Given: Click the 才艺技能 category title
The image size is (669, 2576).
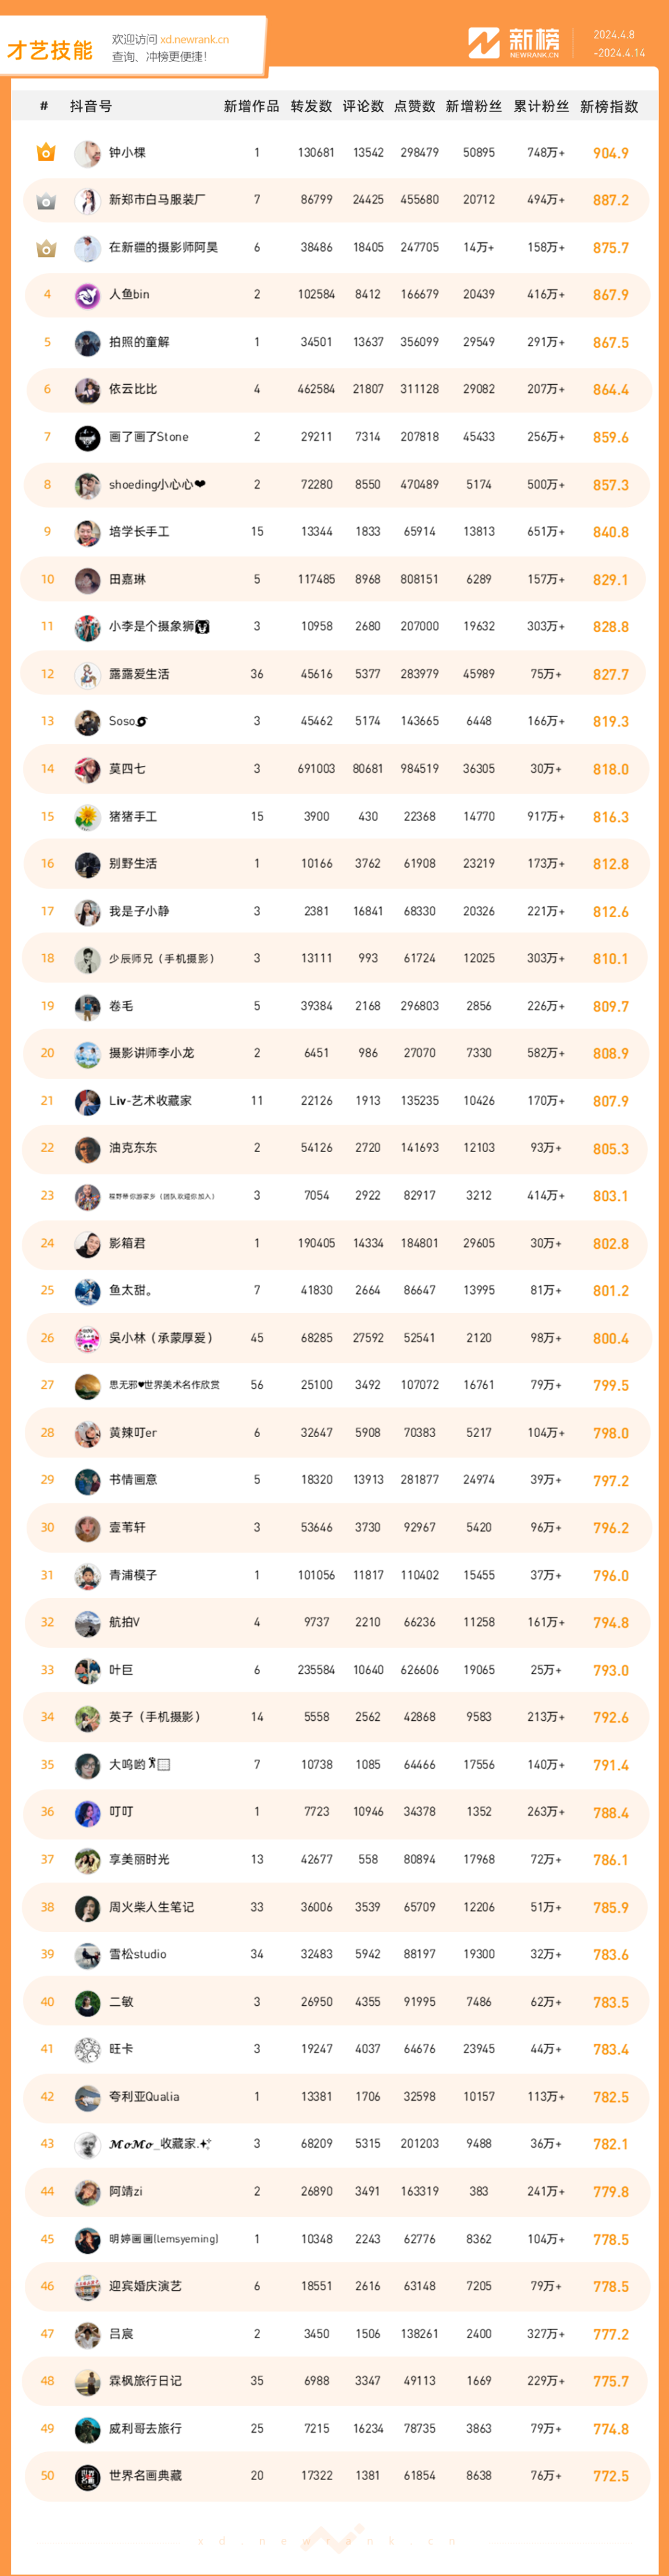Looking at the screenshot, I should click(x=50, y=50).
